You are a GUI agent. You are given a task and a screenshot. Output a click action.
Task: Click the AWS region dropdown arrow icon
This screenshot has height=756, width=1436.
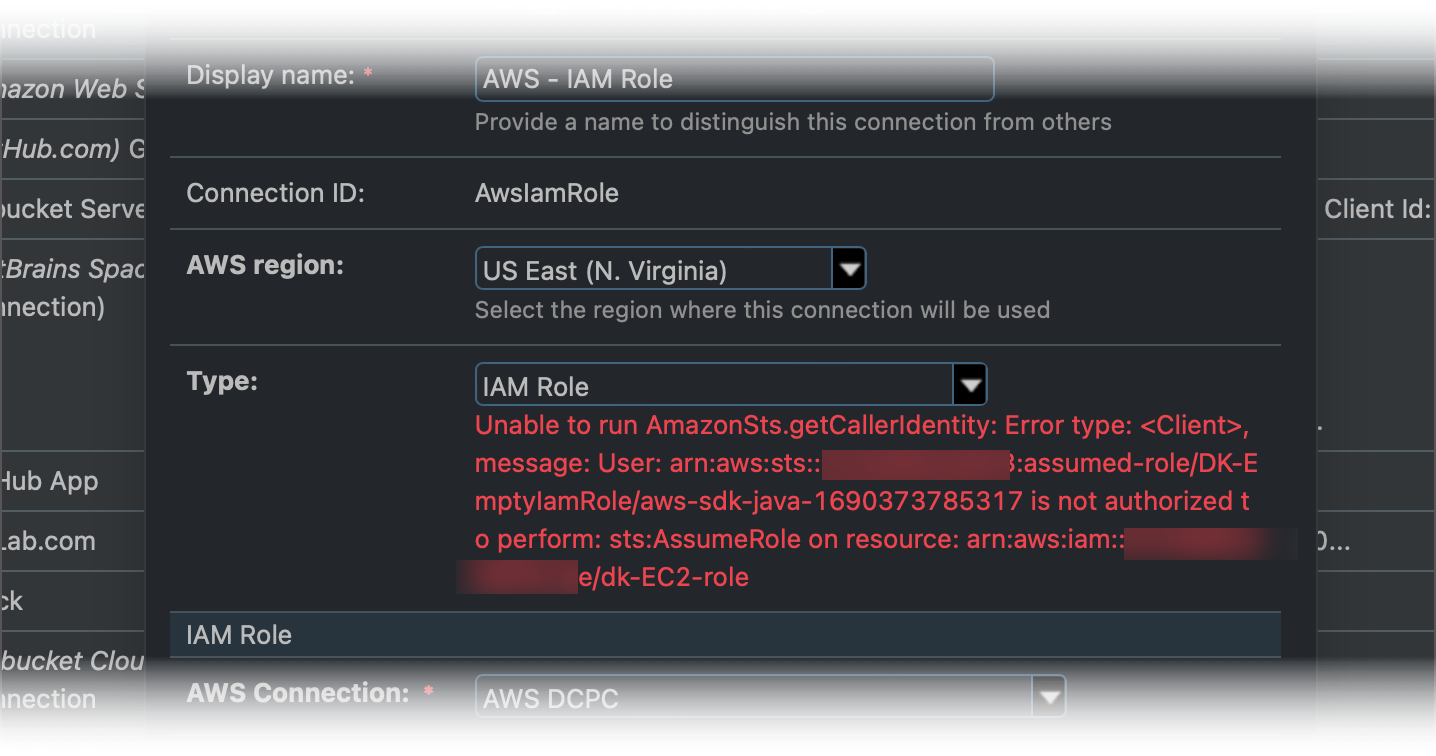(849, 268)
